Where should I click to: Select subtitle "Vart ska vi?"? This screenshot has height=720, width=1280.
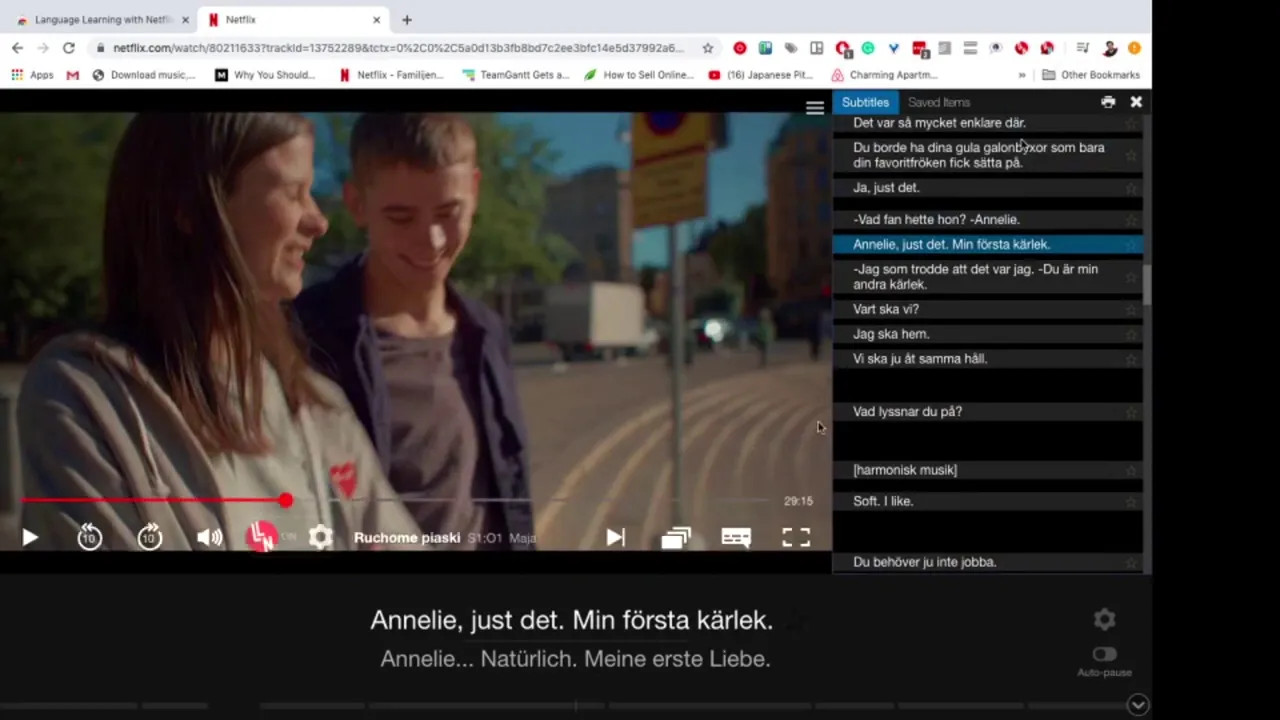click(988, 310)
